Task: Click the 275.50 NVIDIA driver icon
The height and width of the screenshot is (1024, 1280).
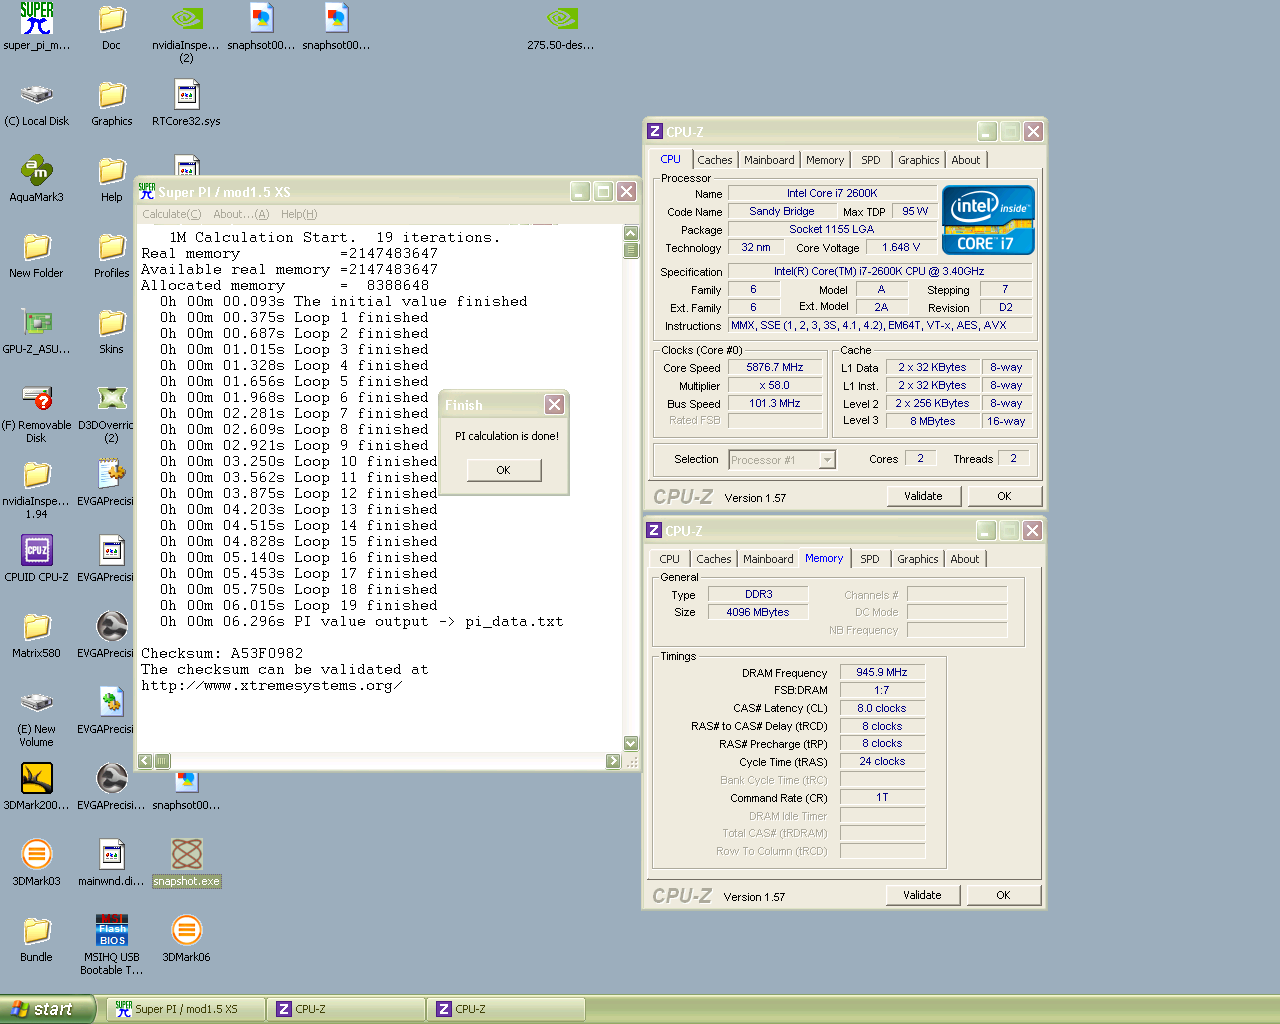Action: coord(561,20)
